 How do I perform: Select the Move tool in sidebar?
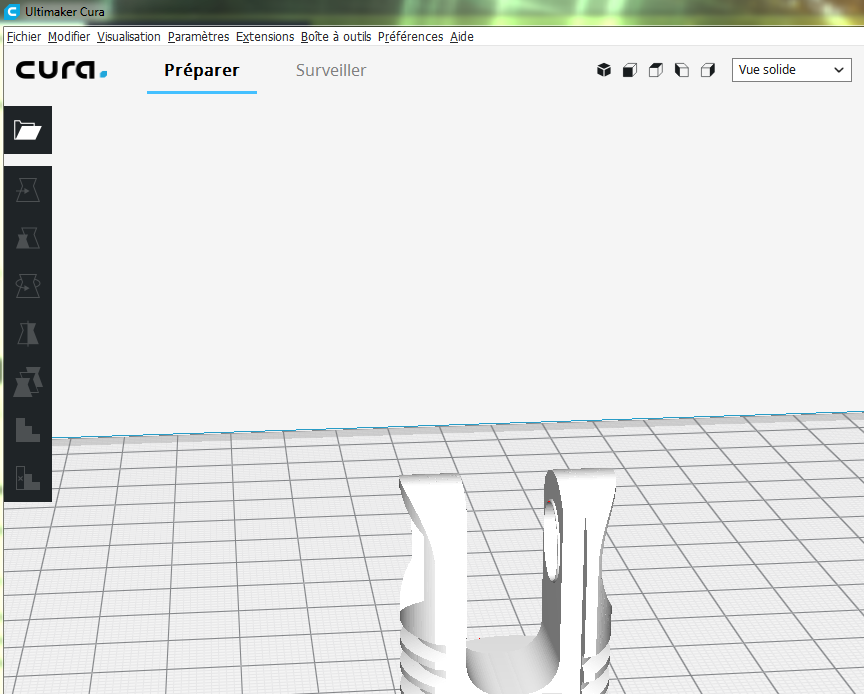point(28,190)
